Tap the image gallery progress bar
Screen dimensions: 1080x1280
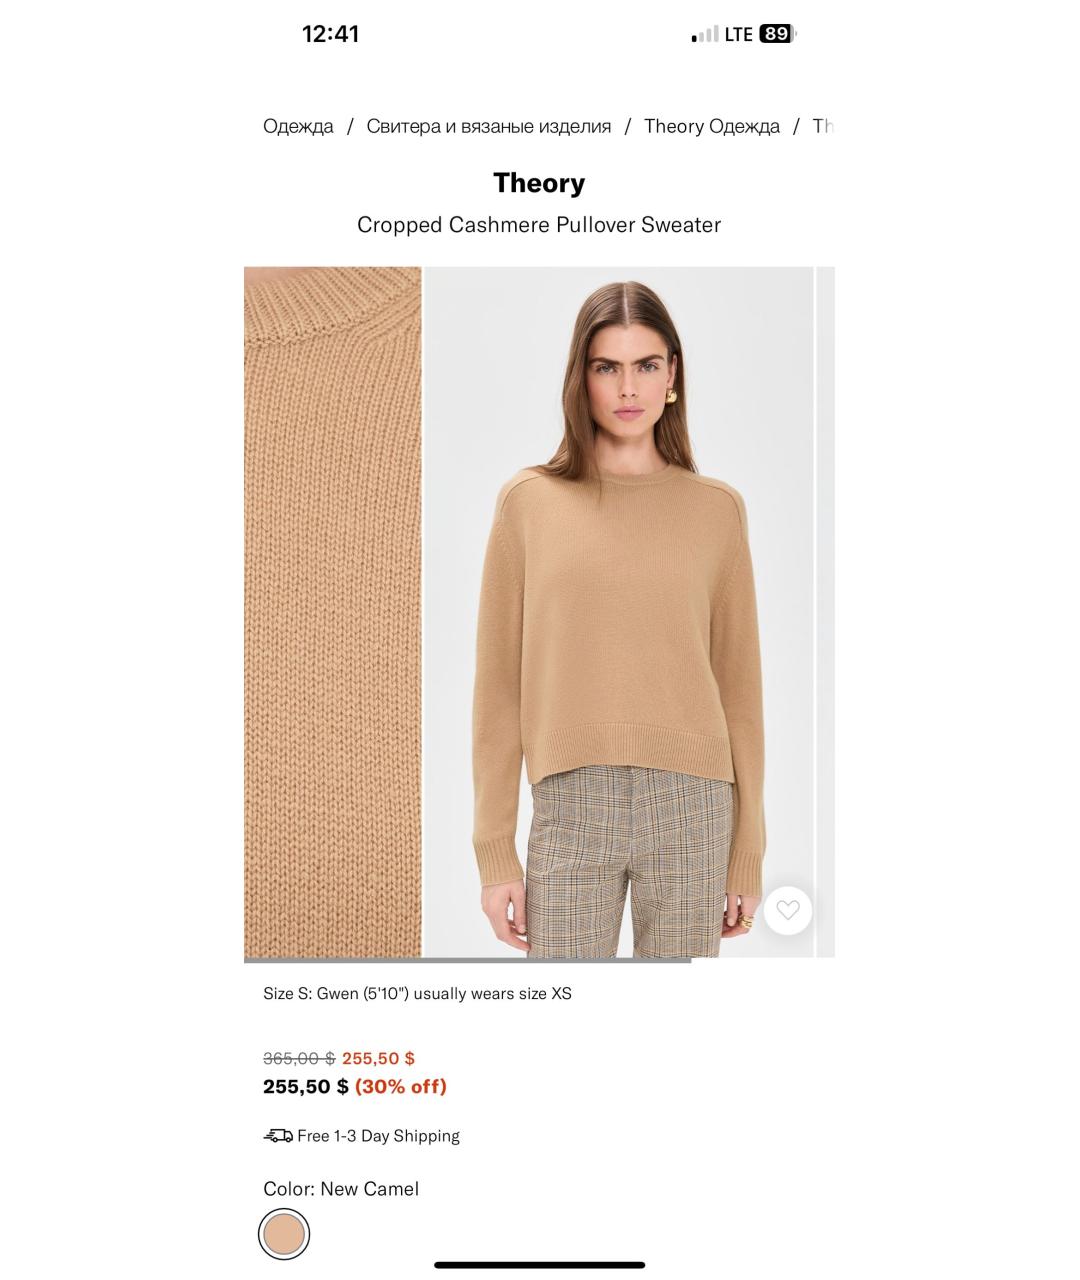[x=467, y=961]
